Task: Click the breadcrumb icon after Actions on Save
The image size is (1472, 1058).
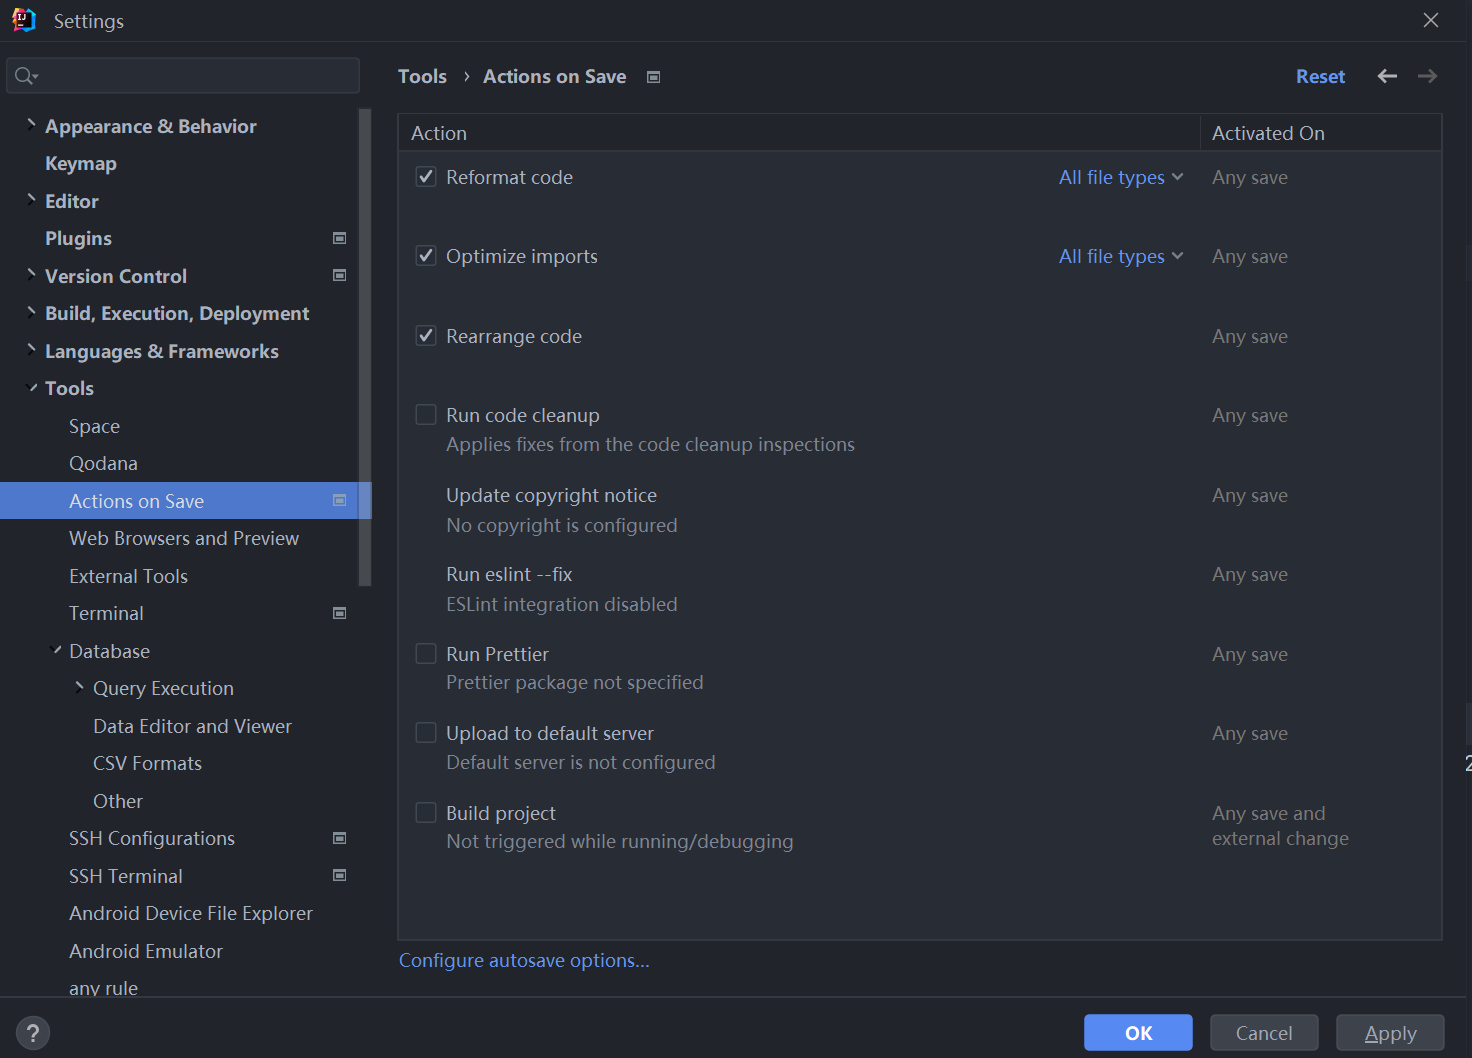Action: point(653,76)
